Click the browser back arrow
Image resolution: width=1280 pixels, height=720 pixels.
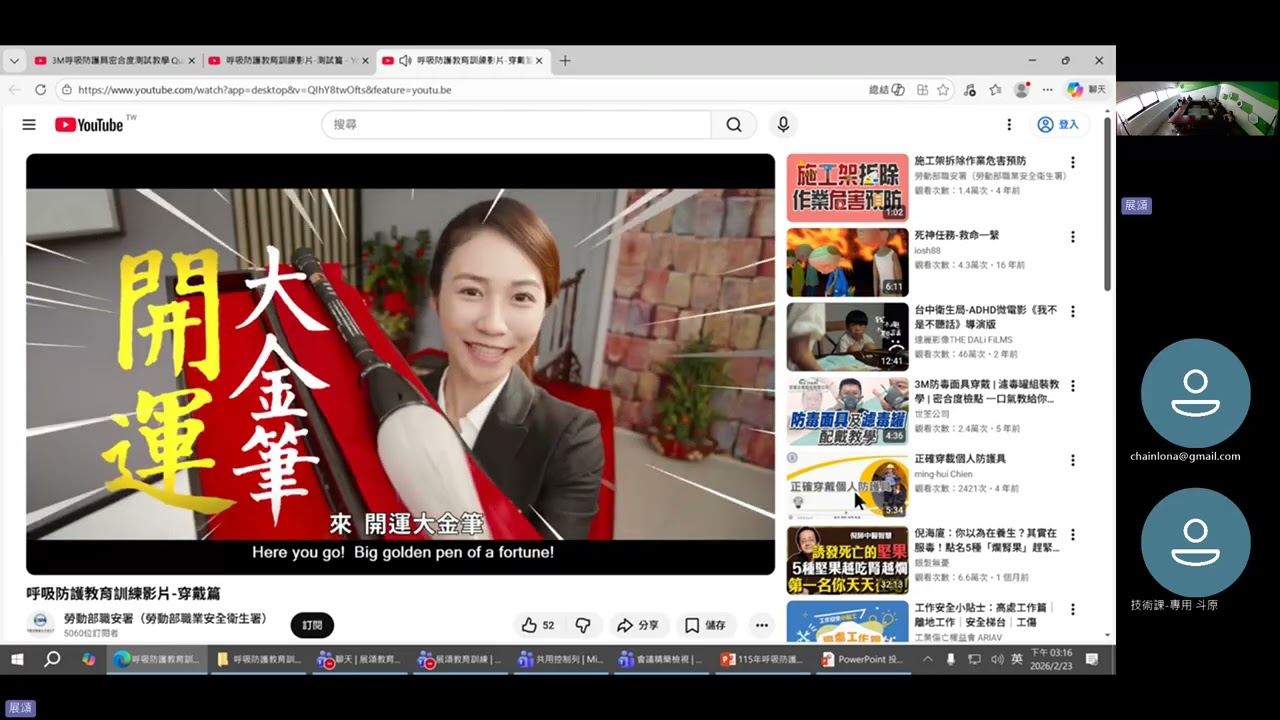pos(14,89)
